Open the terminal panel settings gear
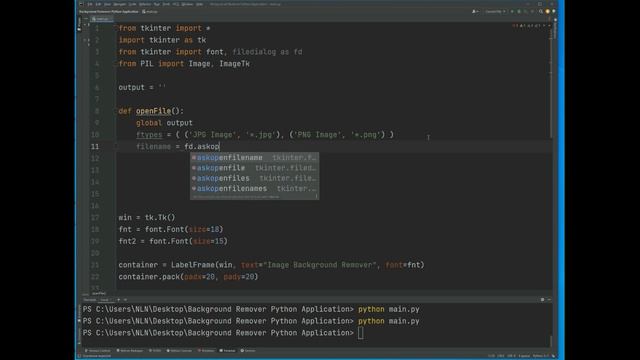This screenshot has width=640, height=360. pos(542,300)
